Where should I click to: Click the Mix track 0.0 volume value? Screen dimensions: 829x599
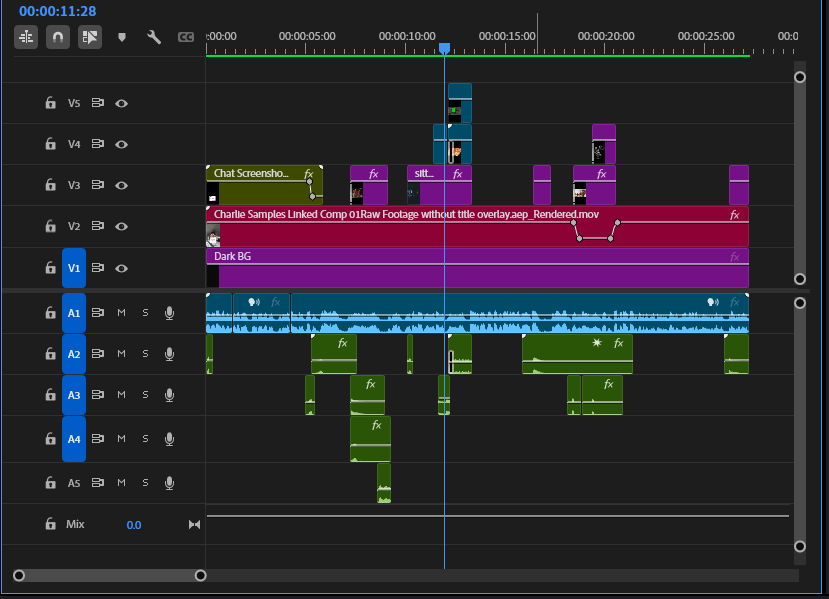134,525
